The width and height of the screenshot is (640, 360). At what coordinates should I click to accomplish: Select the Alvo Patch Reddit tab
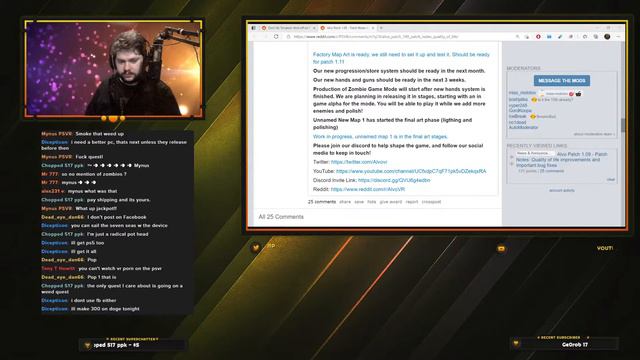[x=347, y=28]
